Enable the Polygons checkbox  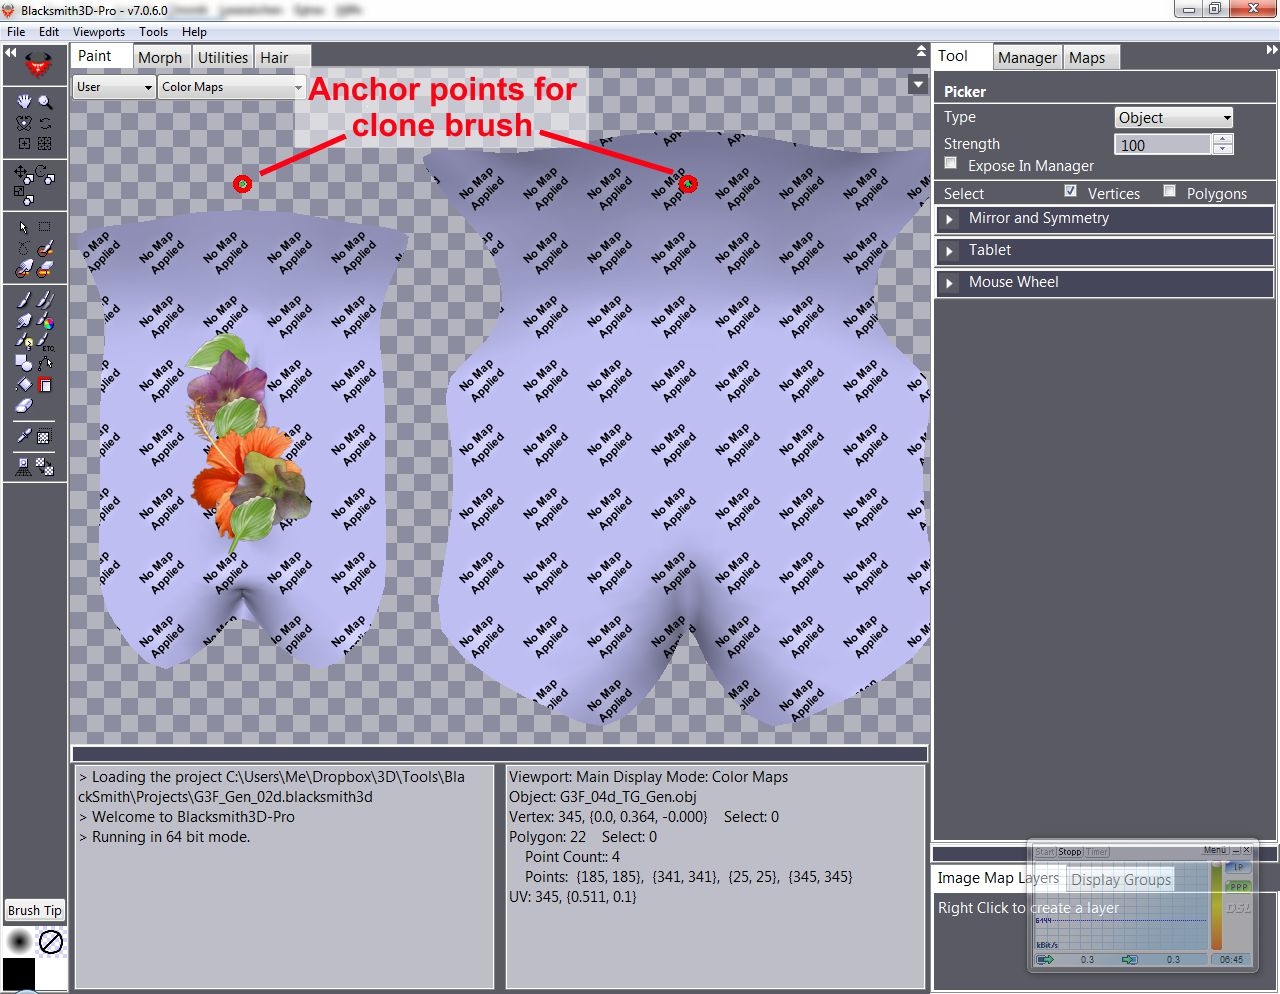coord(1170,191)
